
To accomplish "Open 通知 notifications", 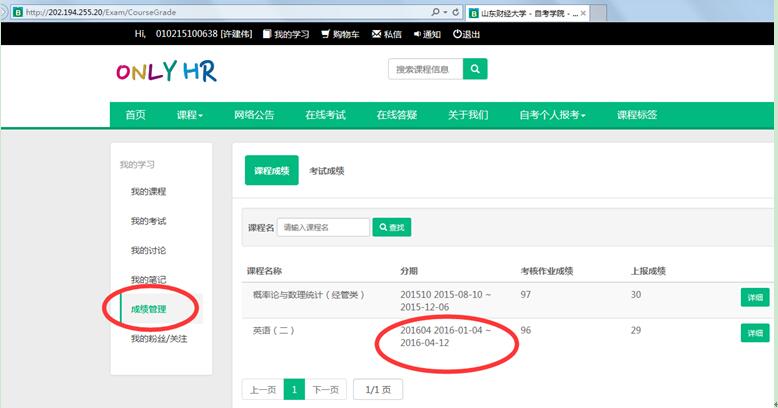I will pos(426,34).
